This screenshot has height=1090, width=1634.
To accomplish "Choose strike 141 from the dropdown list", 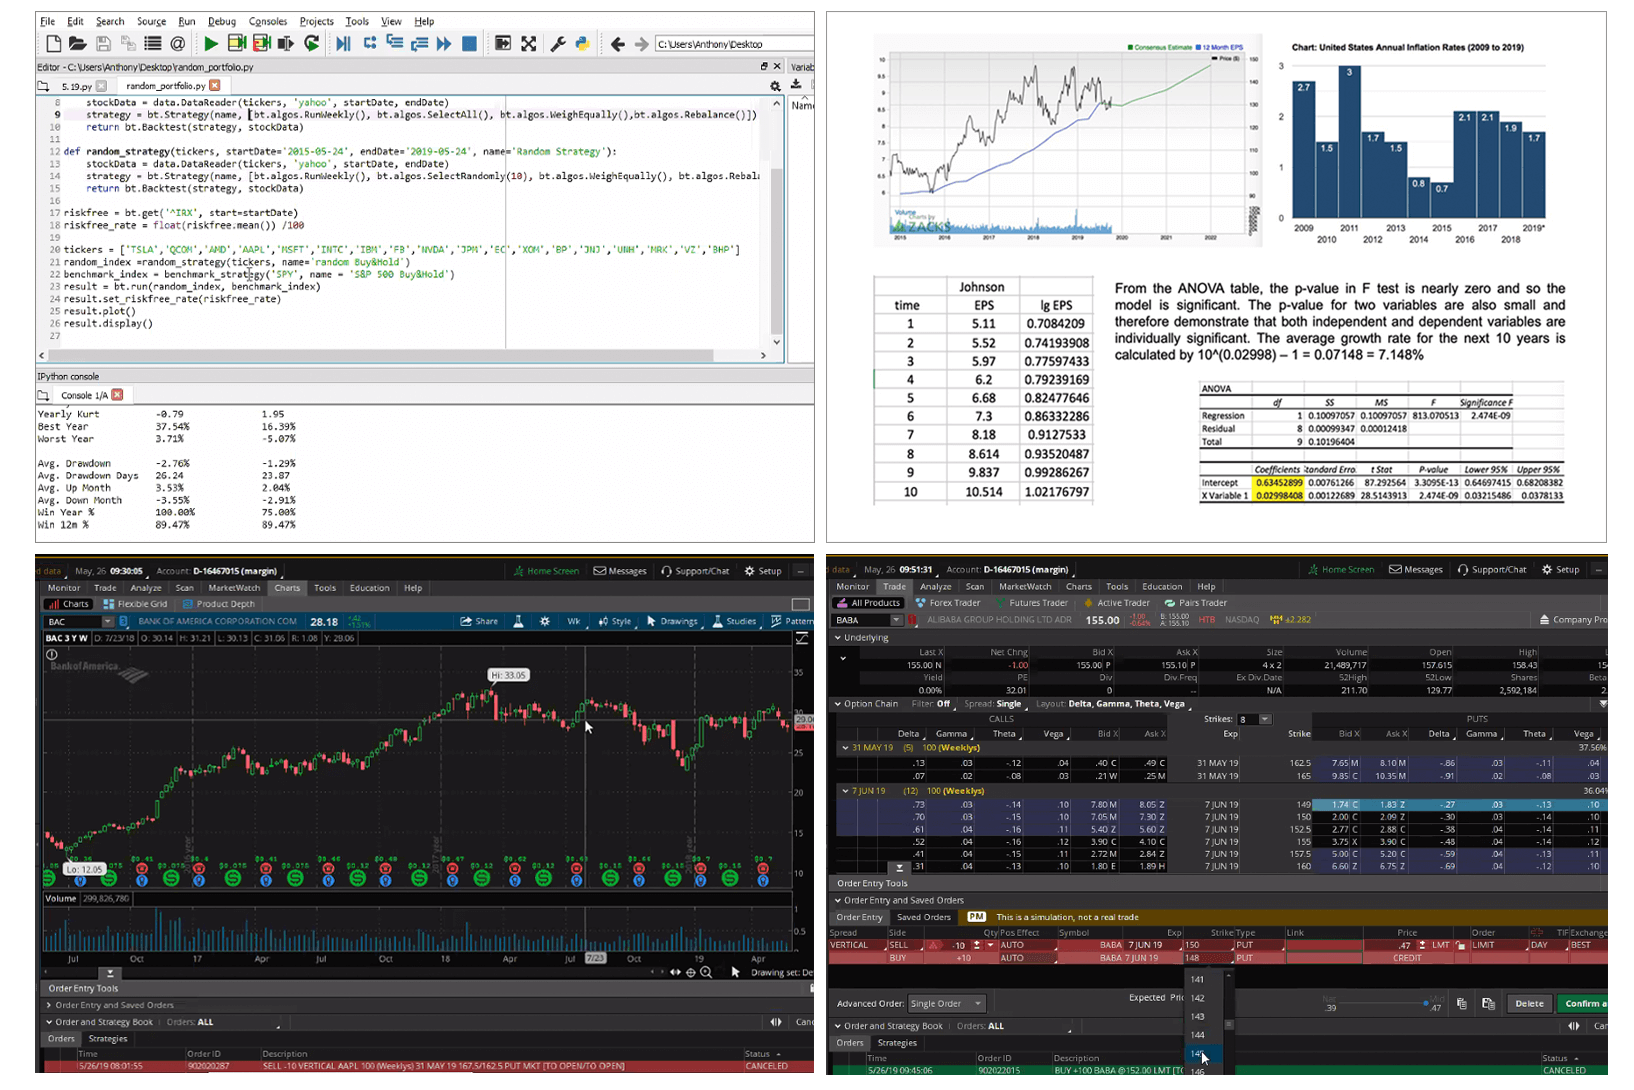I will coord(1197,980).
